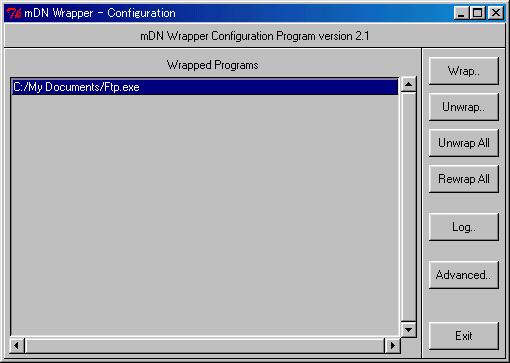Click the vertical scrollbar up arrow

pyautogui.click(x=408, y=84)
